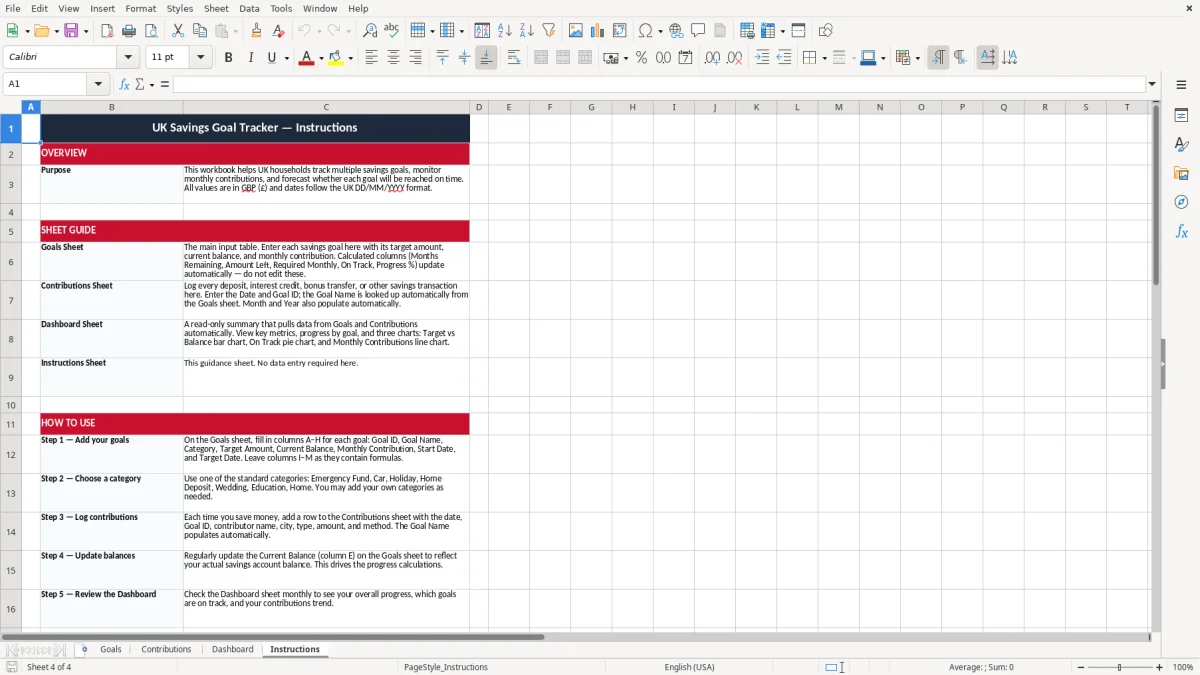
Task: Open the Font Color dropdown arrow
Action: (x=319, y=58)
